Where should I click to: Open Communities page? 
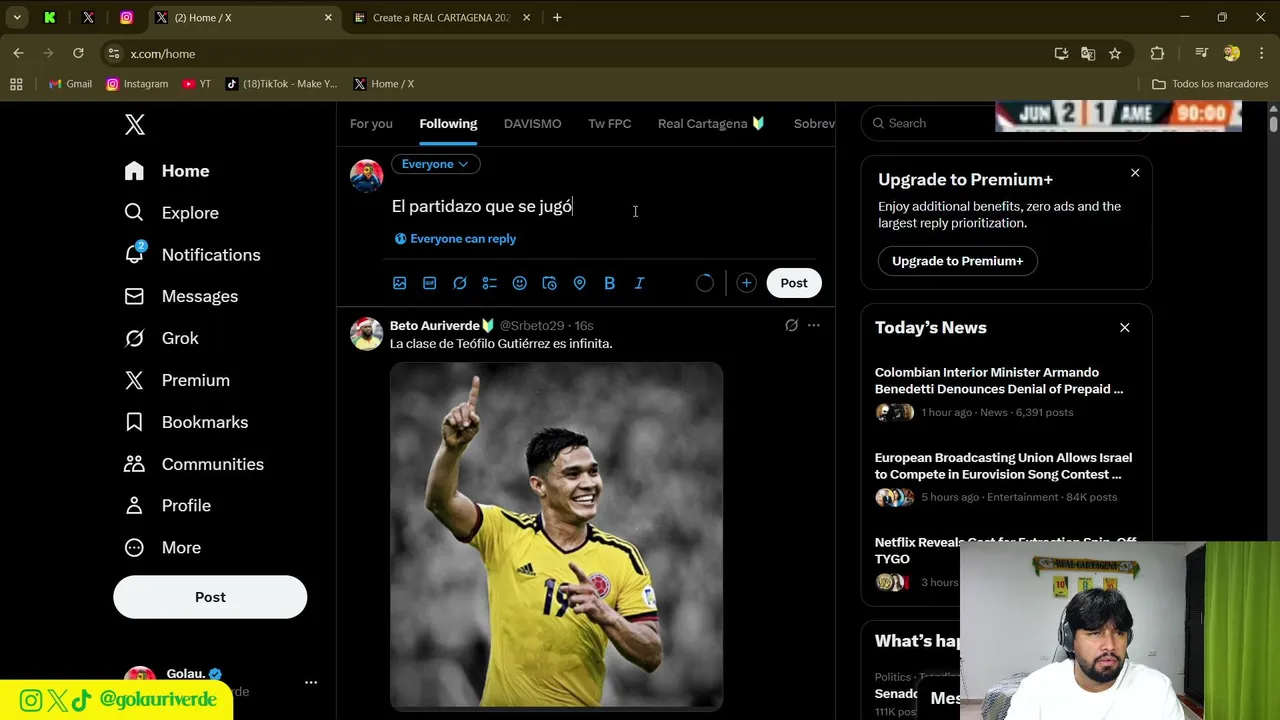tap(194, 464)
